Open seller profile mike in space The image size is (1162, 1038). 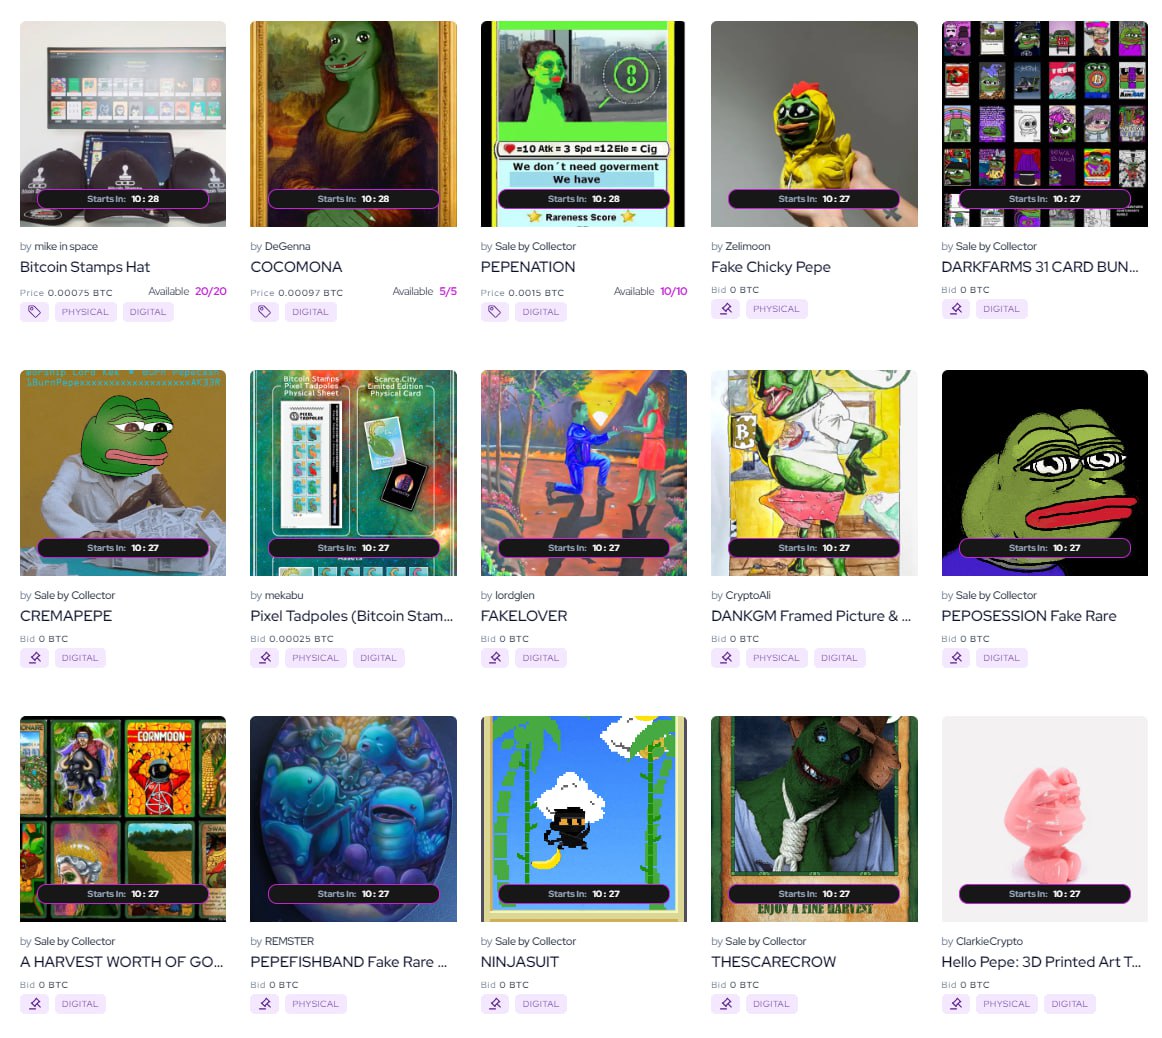point(66,247)
